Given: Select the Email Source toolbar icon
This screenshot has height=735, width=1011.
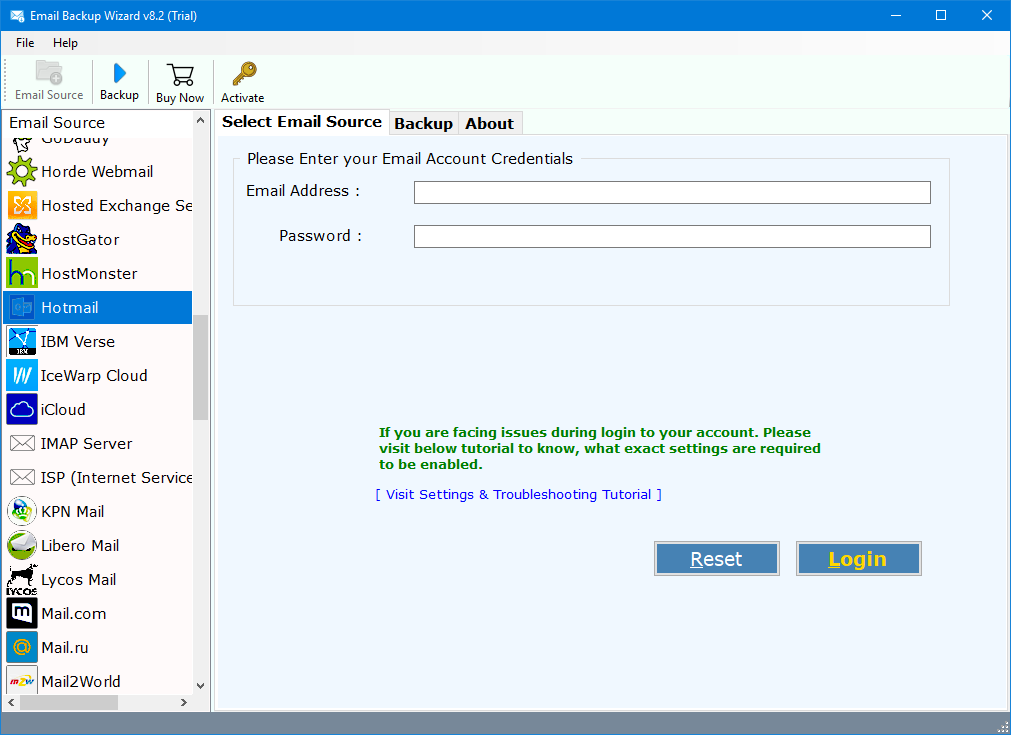Looking at the screenshot, I should pos(48,81).
